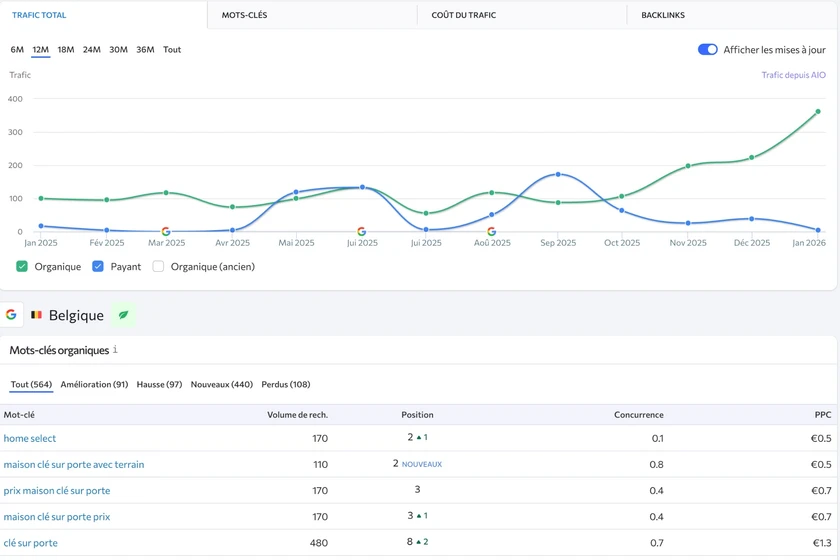Viewport: 840px width, 560px height.
Task: Open the home select keyword link
Action: tap(30, 438)
